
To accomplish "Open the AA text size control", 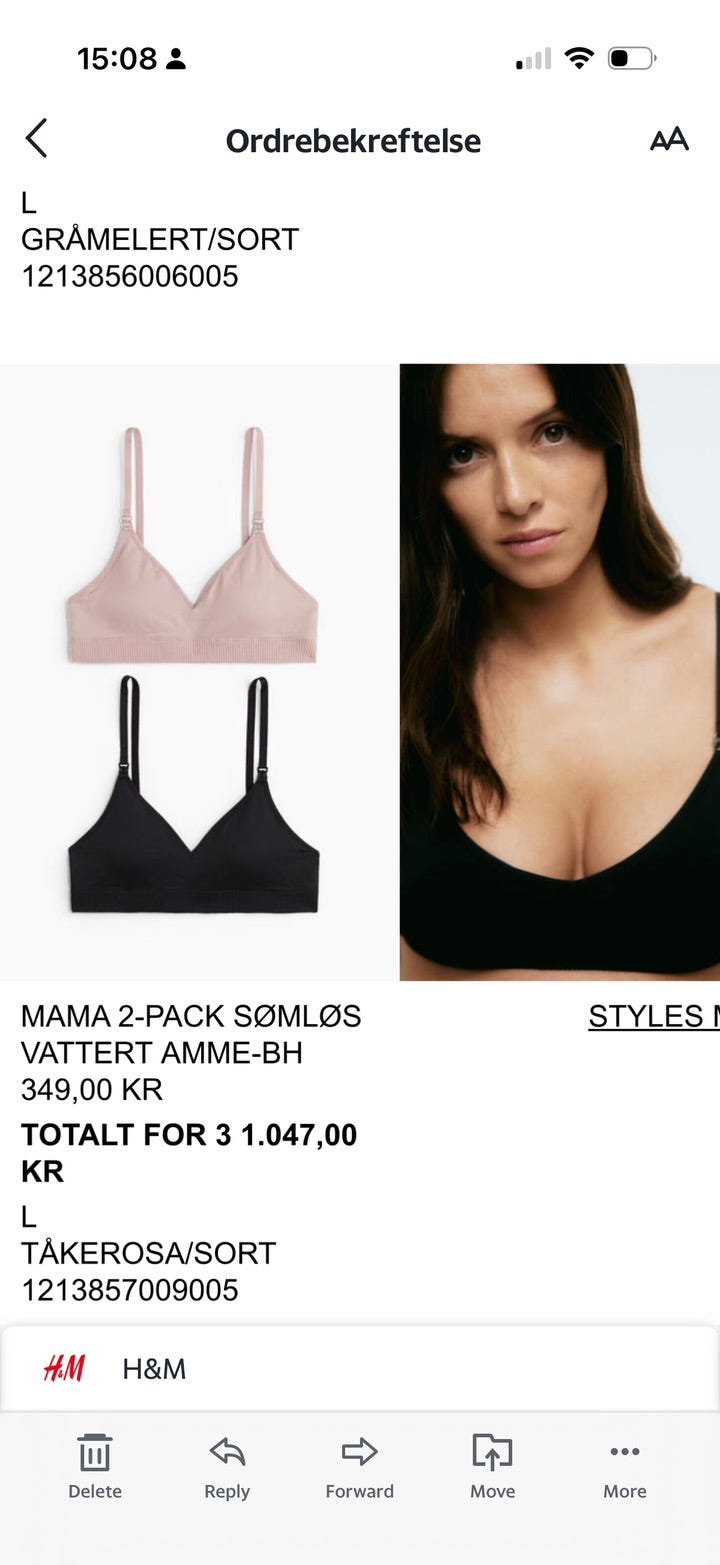I will [669, 139].
